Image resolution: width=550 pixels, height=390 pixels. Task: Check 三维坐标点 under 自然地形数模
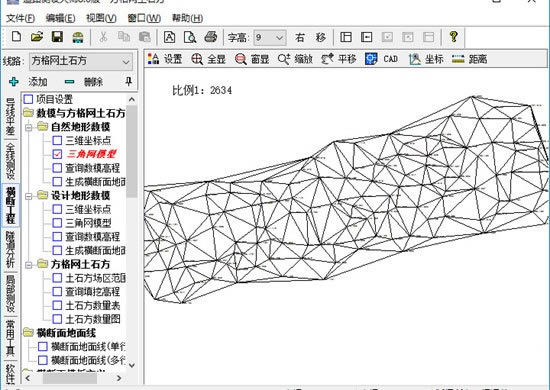57,140
